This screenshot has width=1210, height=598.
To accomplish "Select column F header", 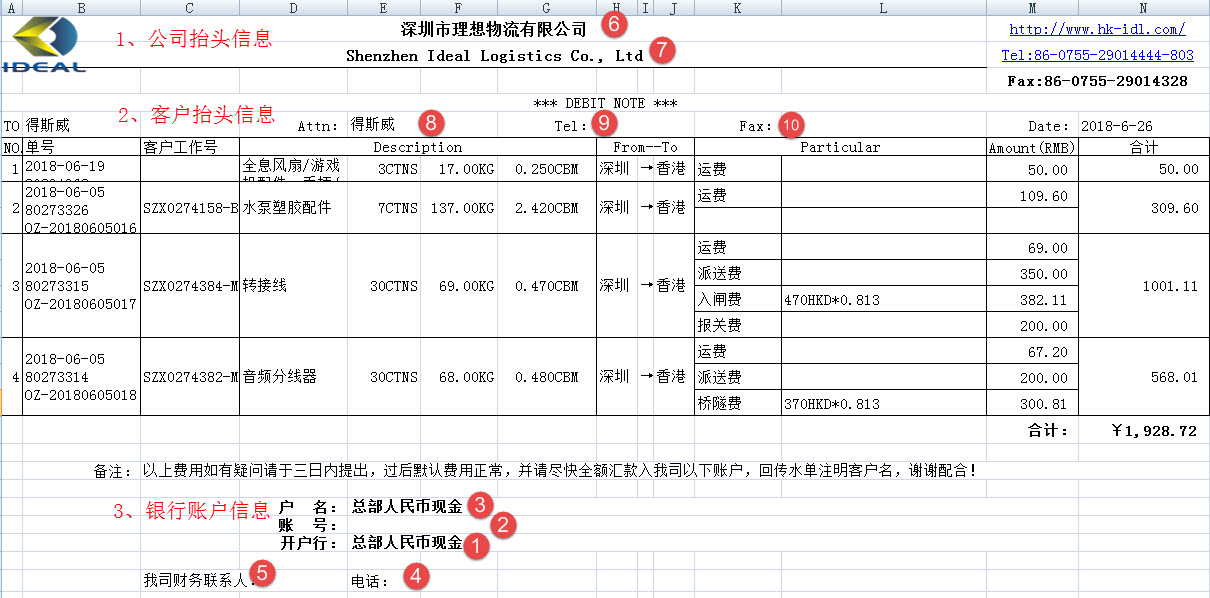I will 459,8.
